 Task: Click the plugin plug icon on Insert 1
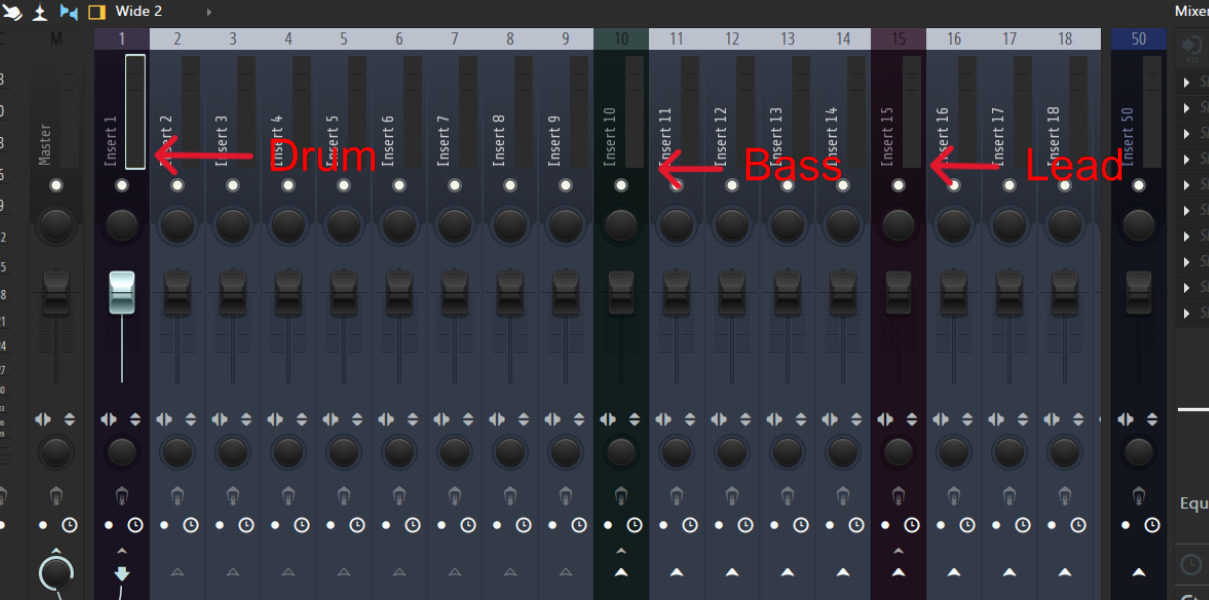(x=122, y=494)
